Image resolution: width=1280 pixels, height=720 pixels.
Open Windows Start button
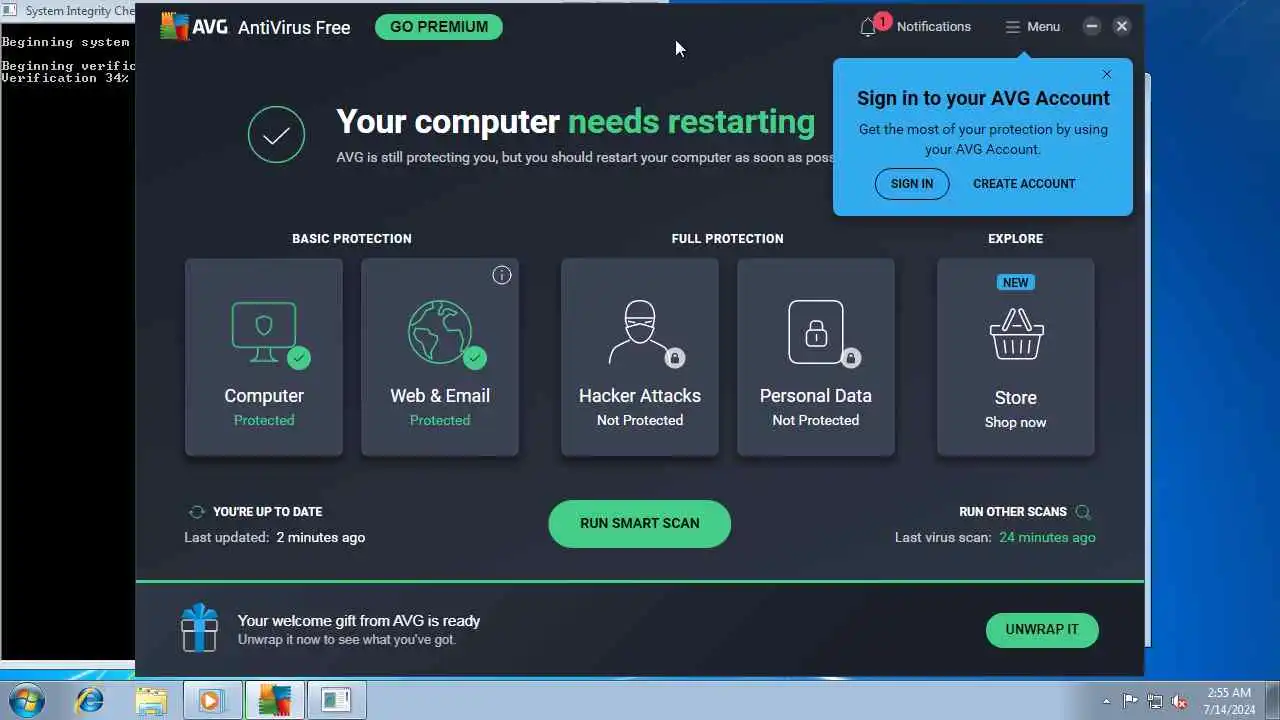(x=27, y=700)
